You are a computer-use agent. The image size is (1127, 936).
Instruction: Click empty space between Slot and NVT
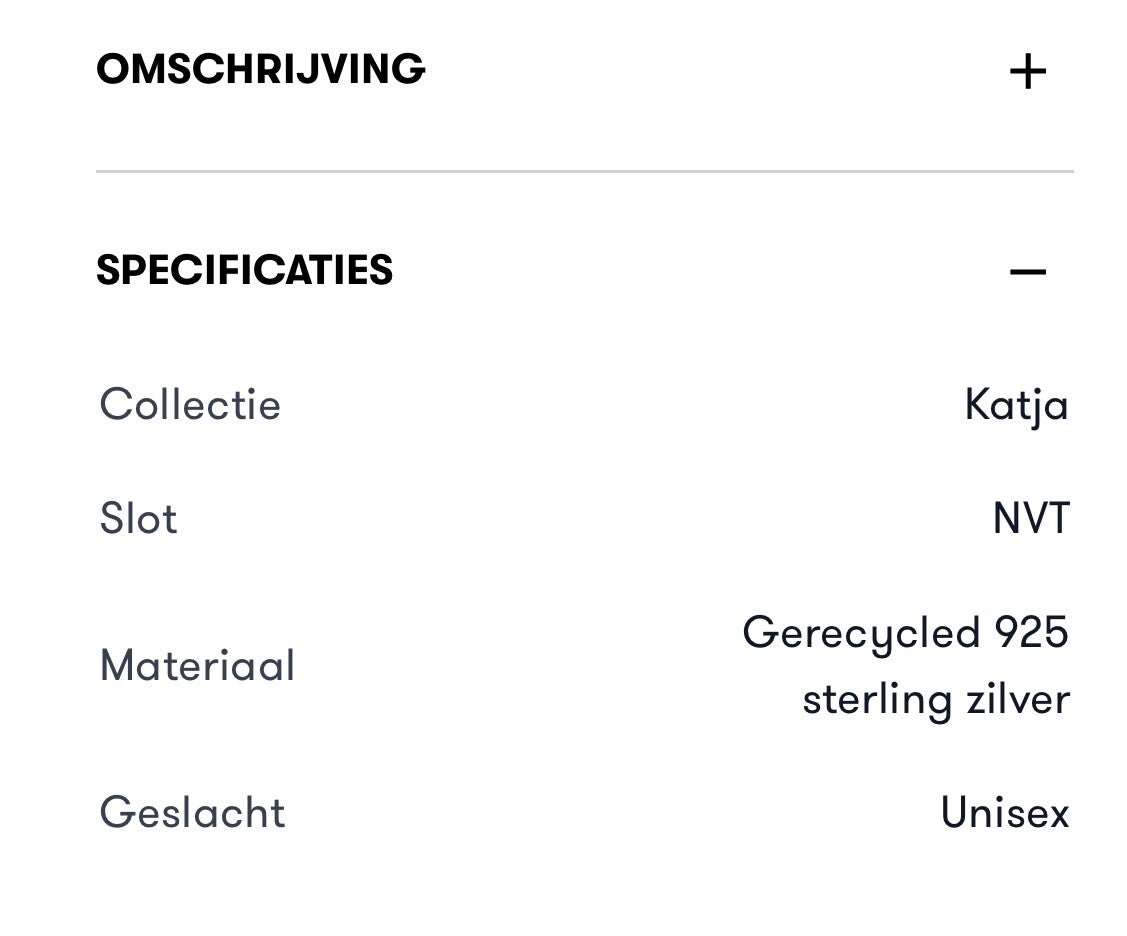coord(580,519)
